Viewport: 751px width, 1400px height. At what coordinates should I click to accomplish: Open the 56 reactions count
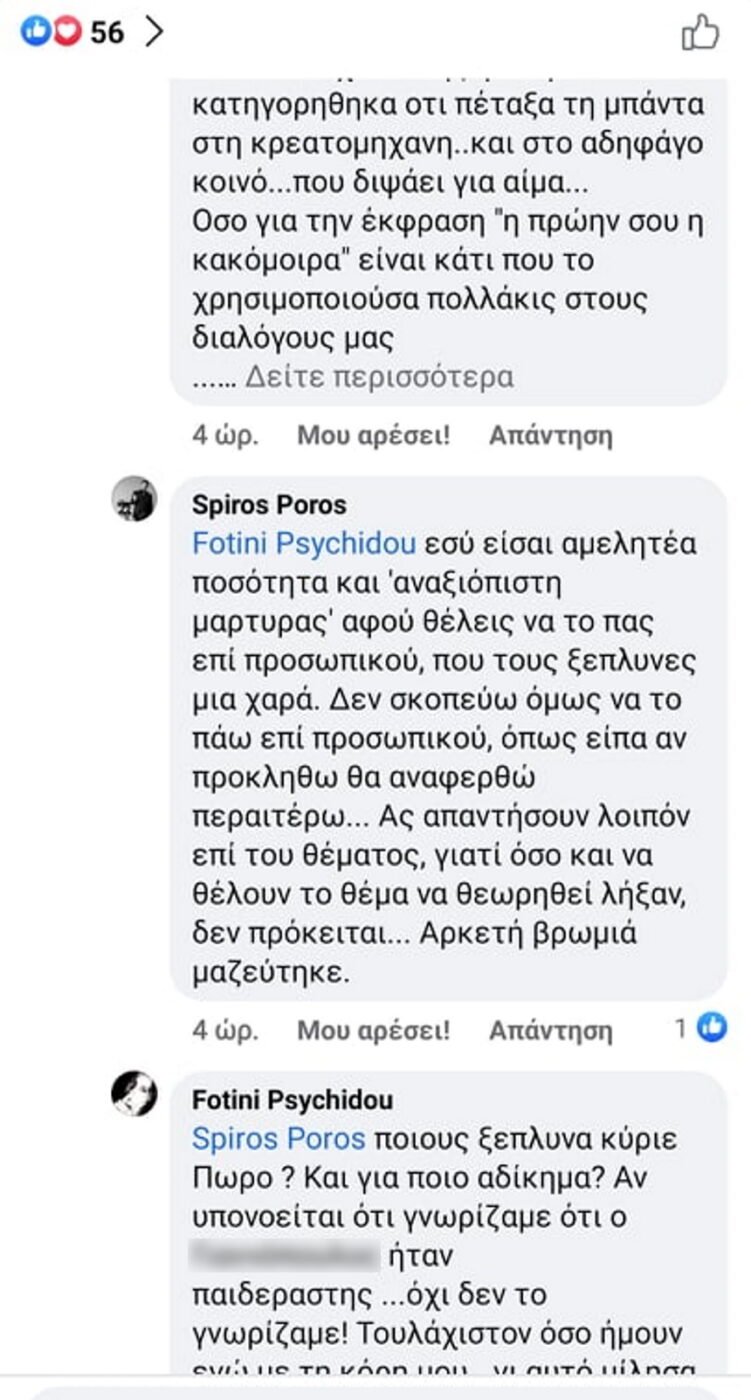pos(107,33)
